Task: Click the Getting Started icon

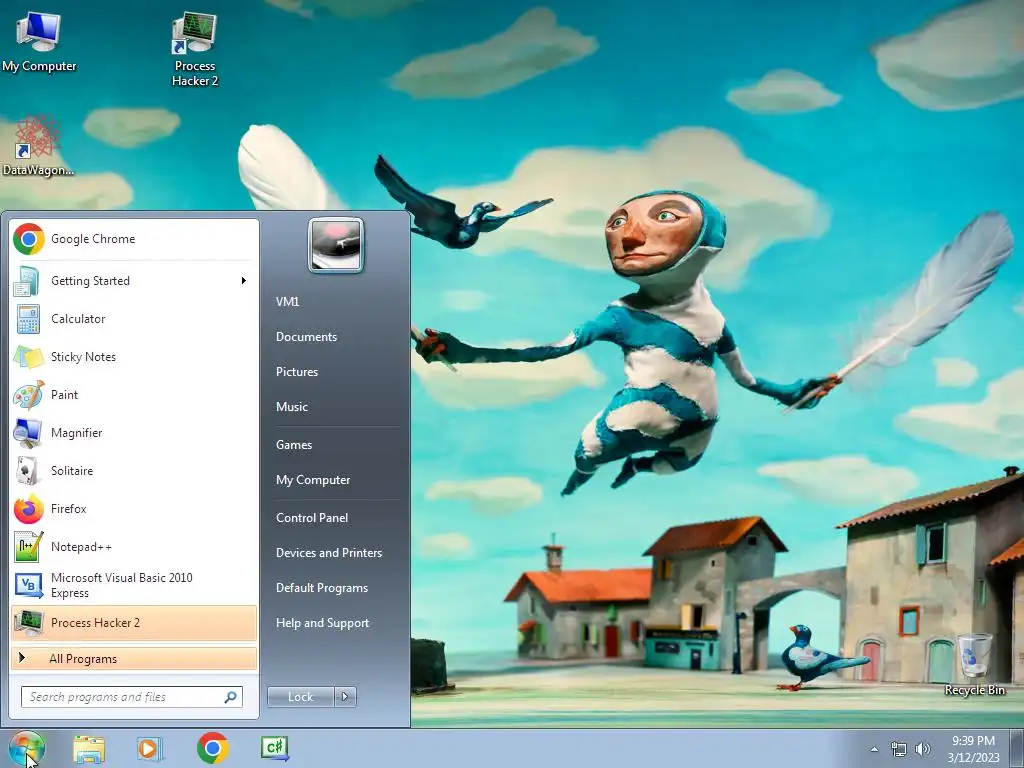Action: (x=28, y=281)
